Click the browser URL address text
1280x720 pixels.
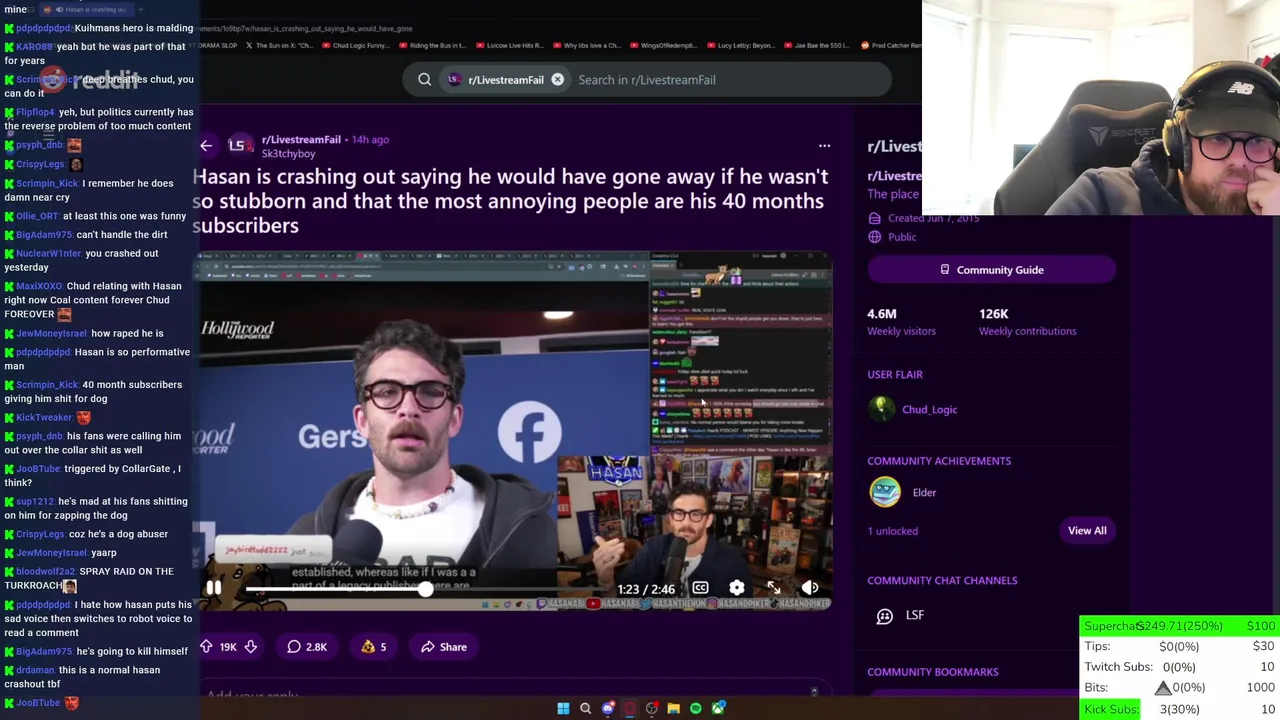coord(305,29)
